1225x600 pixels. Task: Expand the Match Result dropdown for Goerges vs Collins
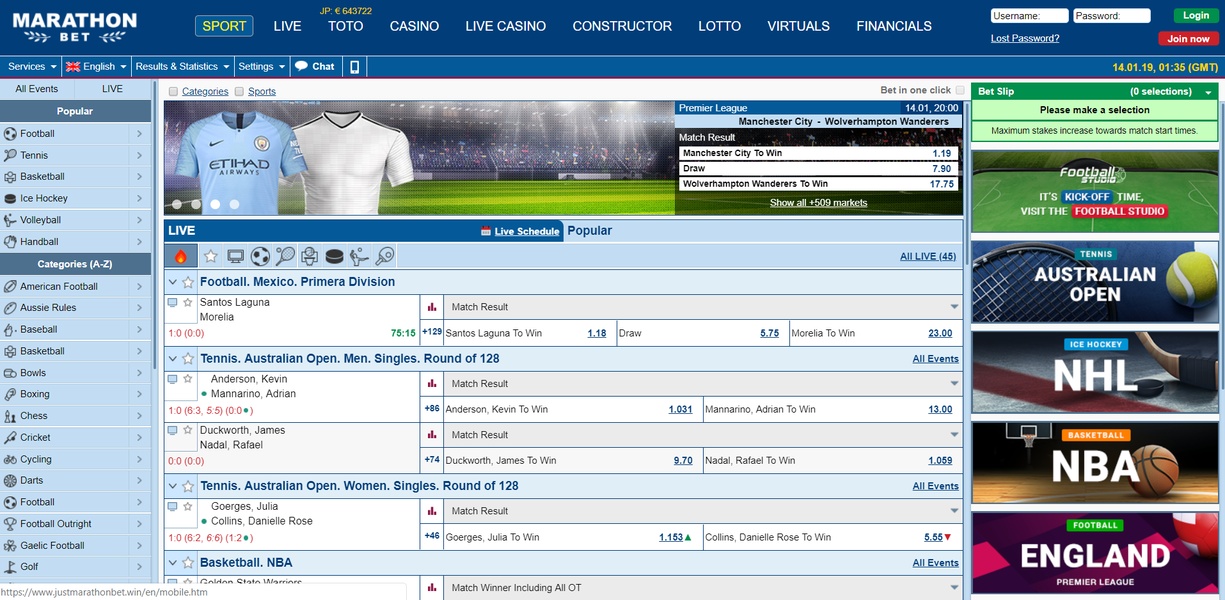[x=953, y=510]
